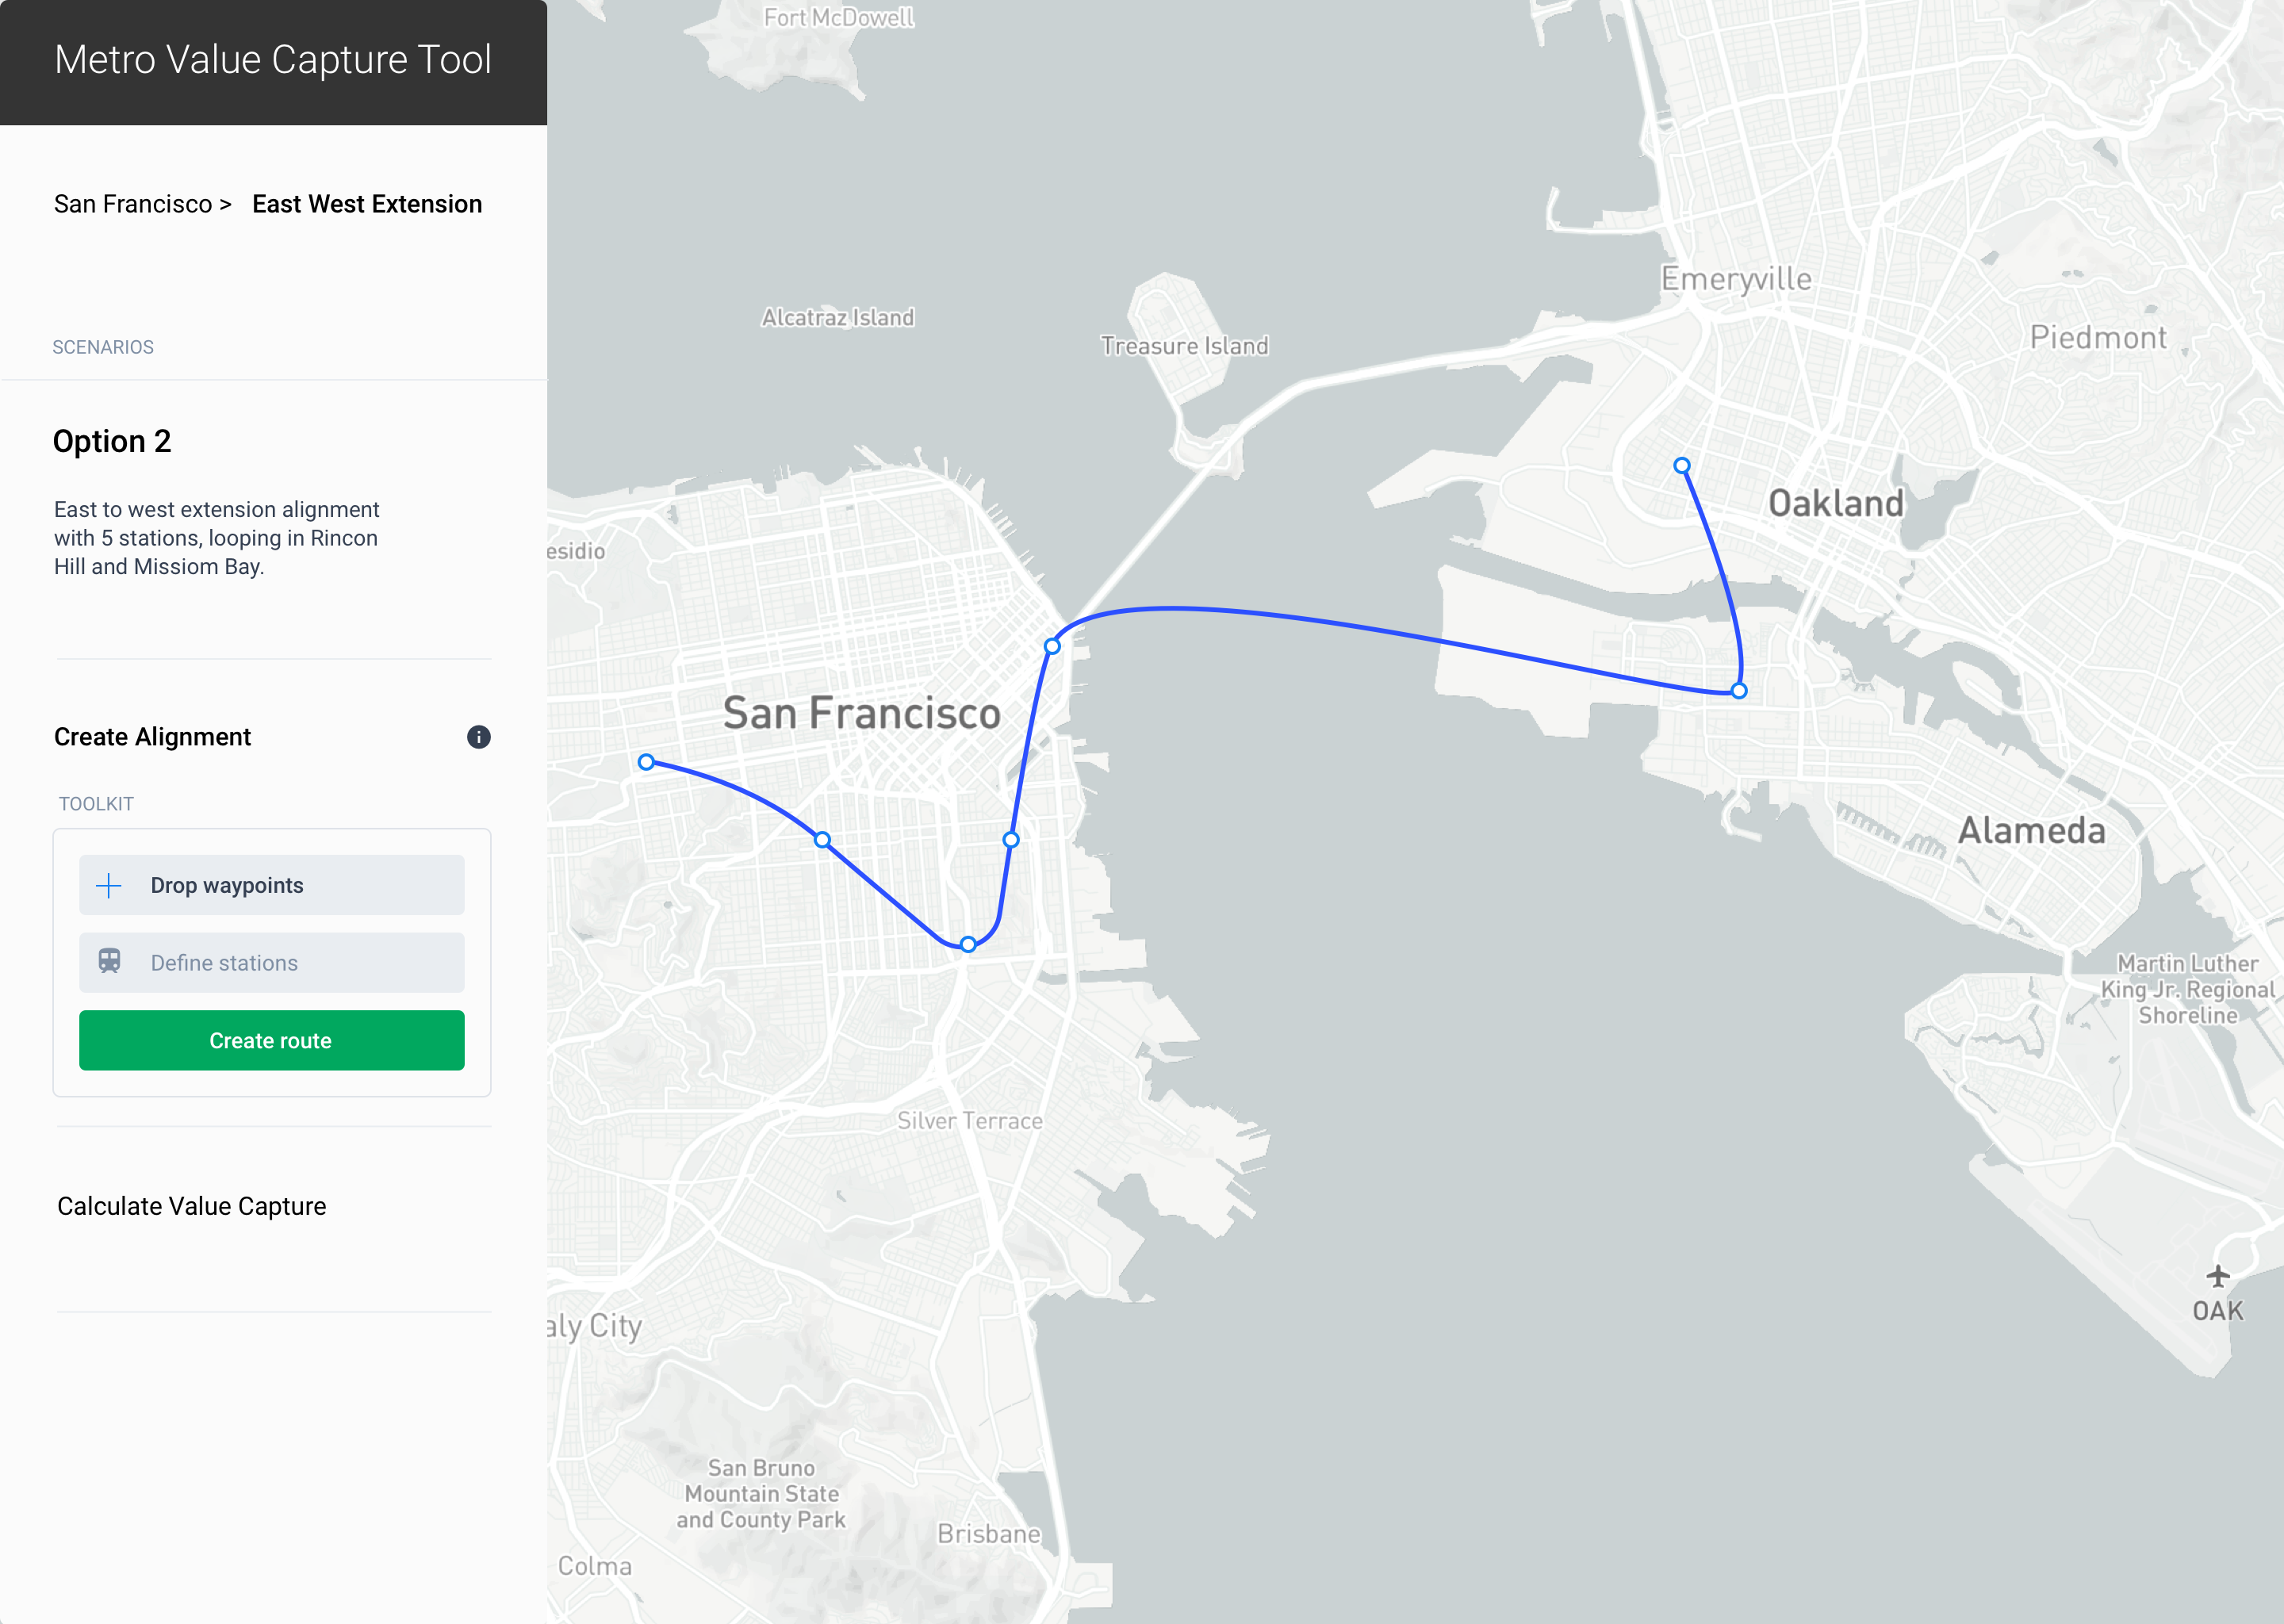Click the OAK airport icon on map

tap(2218, 1277)
